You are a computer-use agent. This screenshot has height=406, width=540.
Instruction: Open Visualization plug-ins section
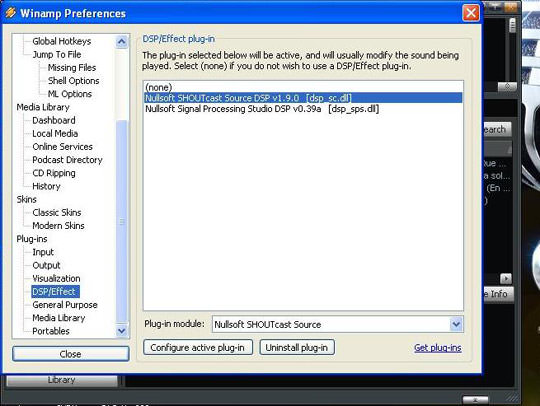click(x=56, y=278)
